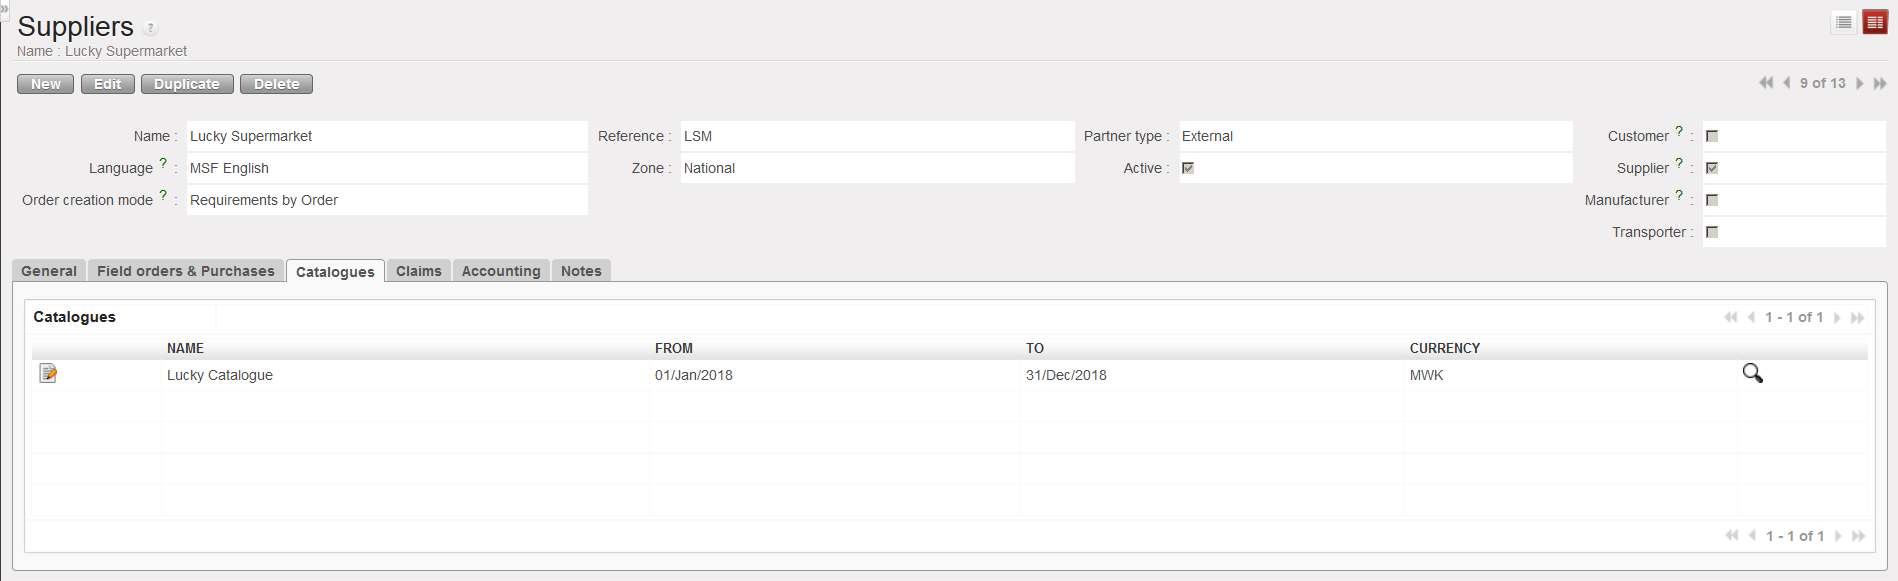The height and width of the screenshot is (581, 1898).
Task: Open Lucky Catalogue edit icon
Action: click(x=48, y=374)
